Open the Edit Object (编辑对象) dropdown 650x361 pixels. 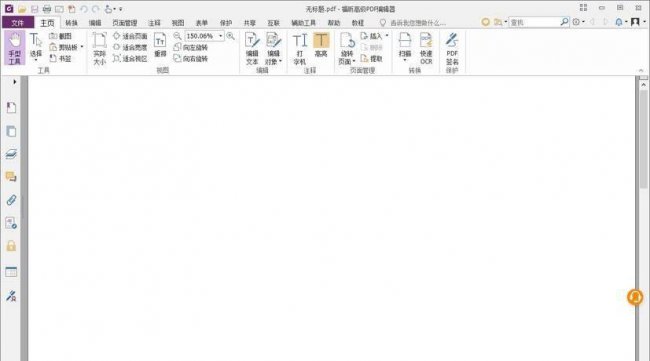(280, 61)
